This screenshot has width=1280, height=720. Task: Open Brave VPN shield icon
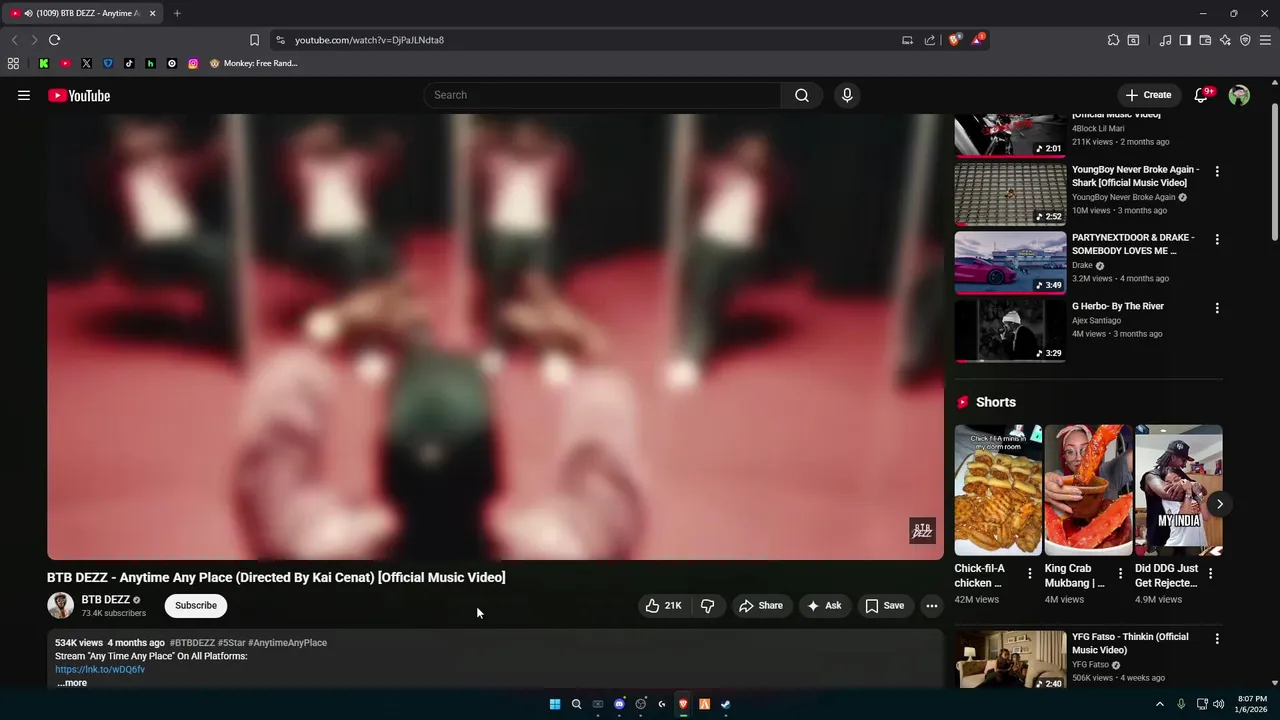(1245, 40)
